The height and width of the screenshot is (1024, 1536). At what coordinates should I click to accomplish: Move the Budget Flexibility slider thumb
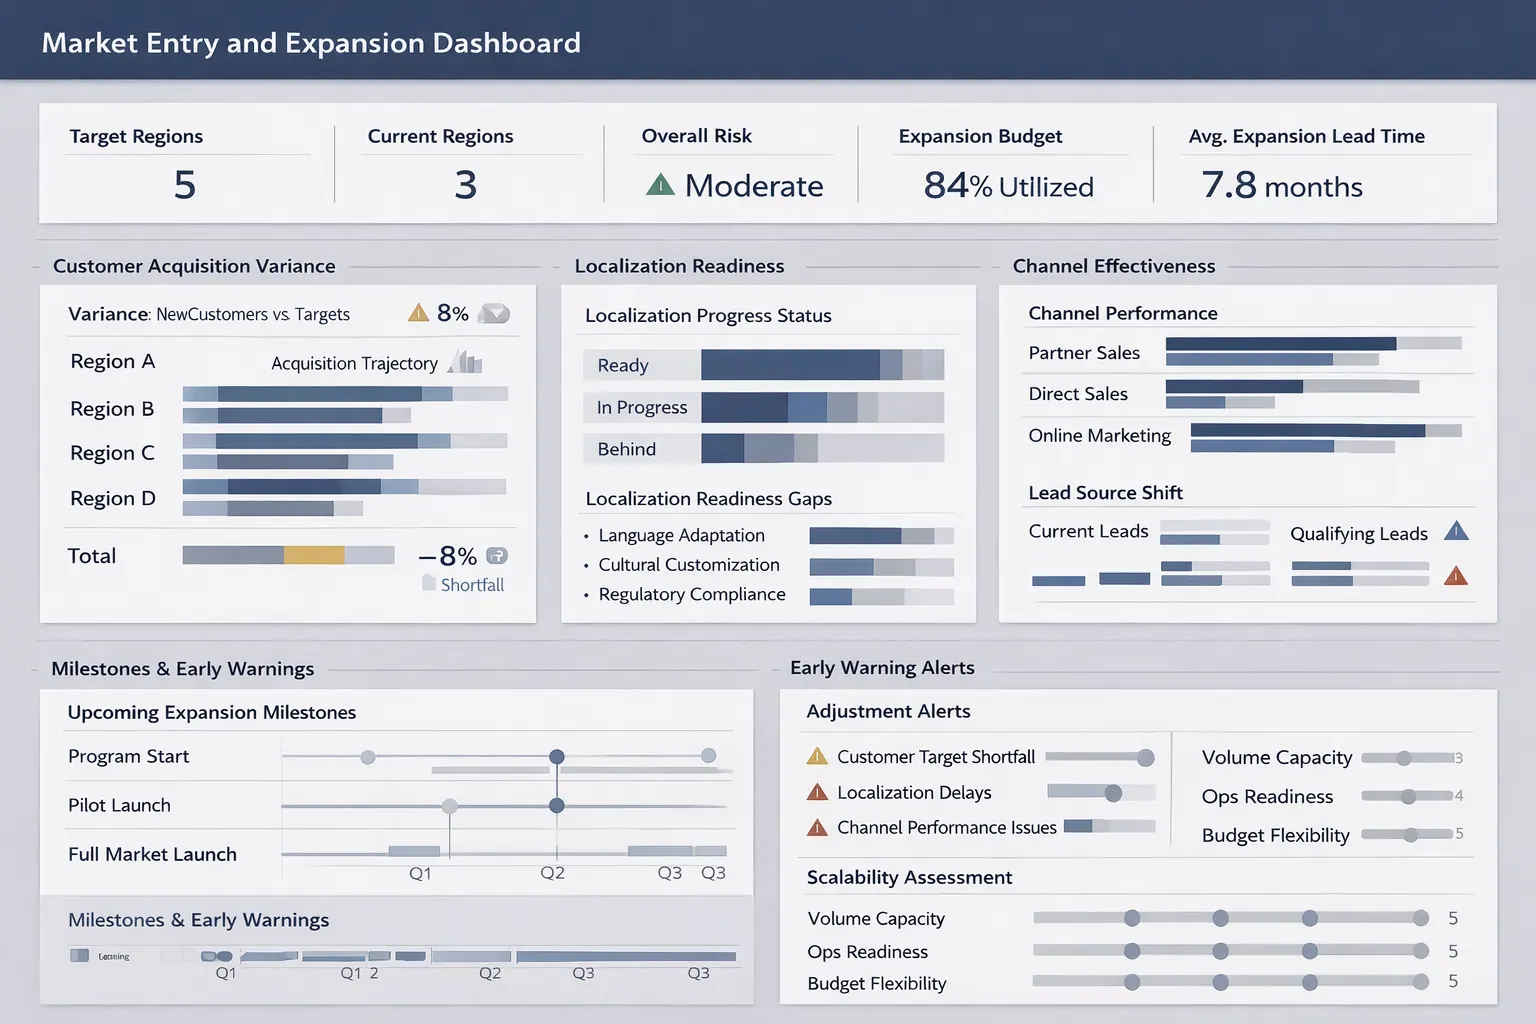[x=1413, y=835]
